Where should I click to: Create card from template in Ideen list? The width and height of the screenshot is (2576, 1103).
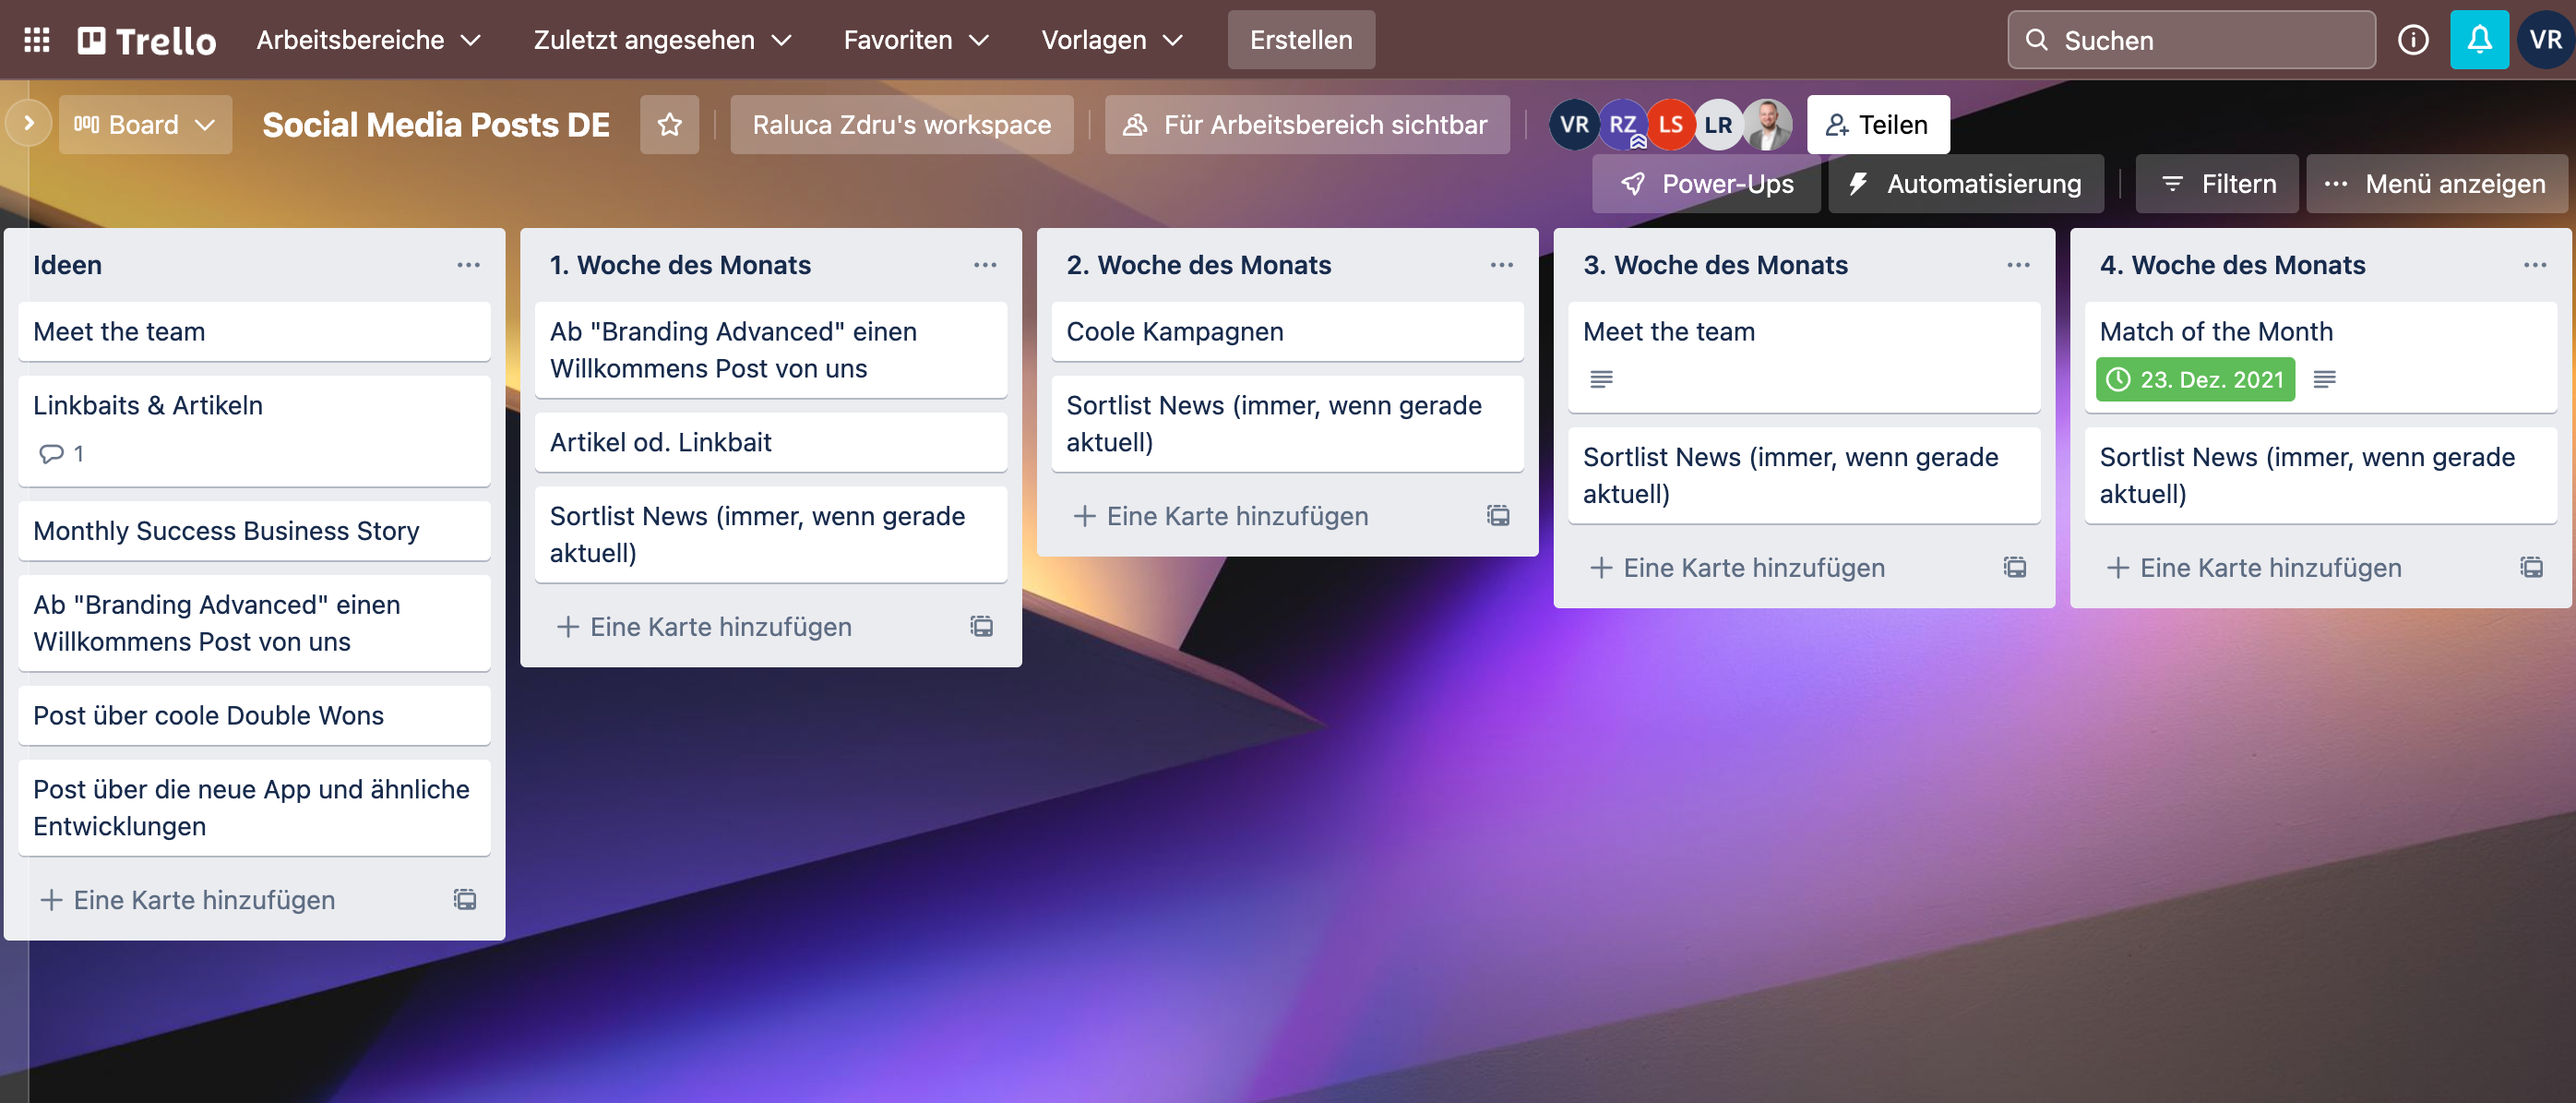coord(465,899)
